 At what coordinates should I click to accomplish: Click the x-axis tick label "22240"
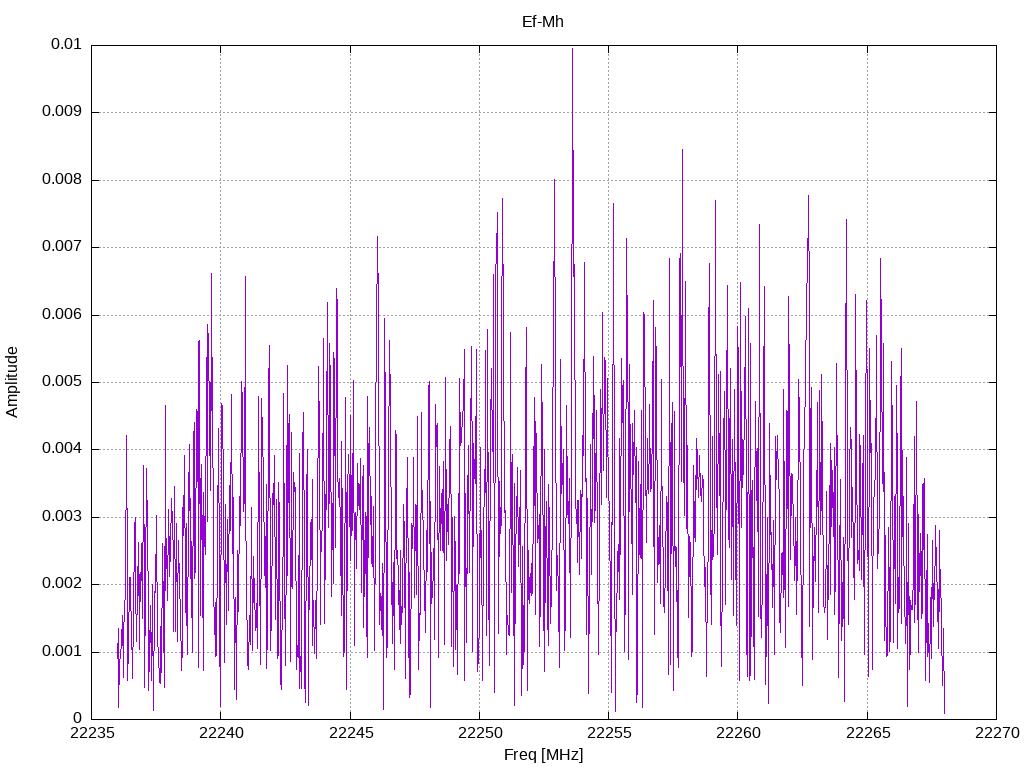point(221,733)
